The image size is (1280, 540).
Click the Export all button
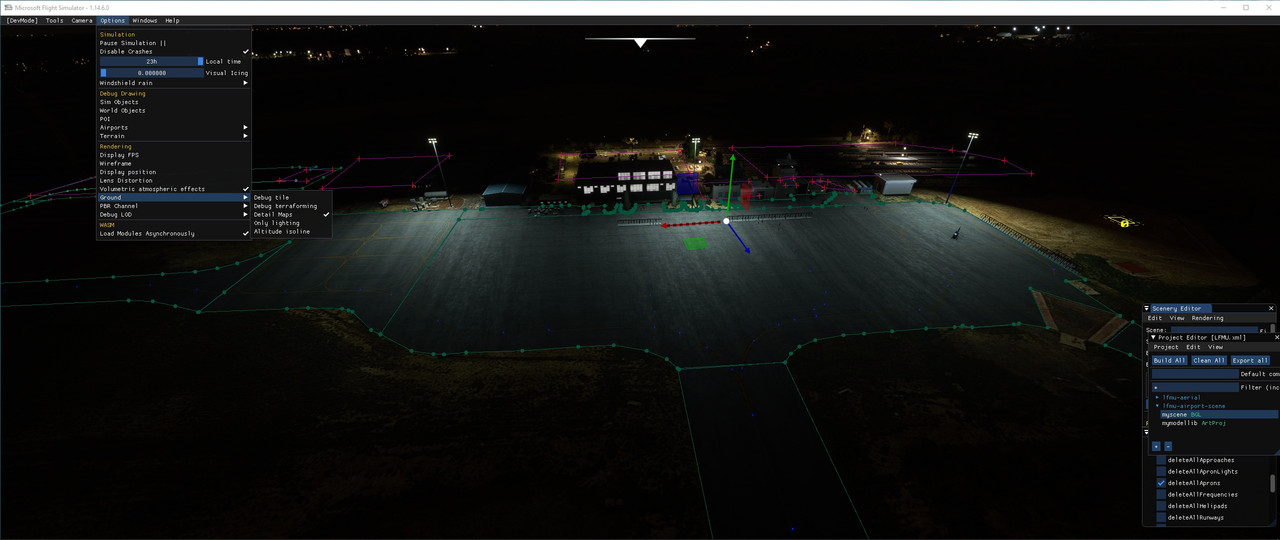click(1250, 360)
